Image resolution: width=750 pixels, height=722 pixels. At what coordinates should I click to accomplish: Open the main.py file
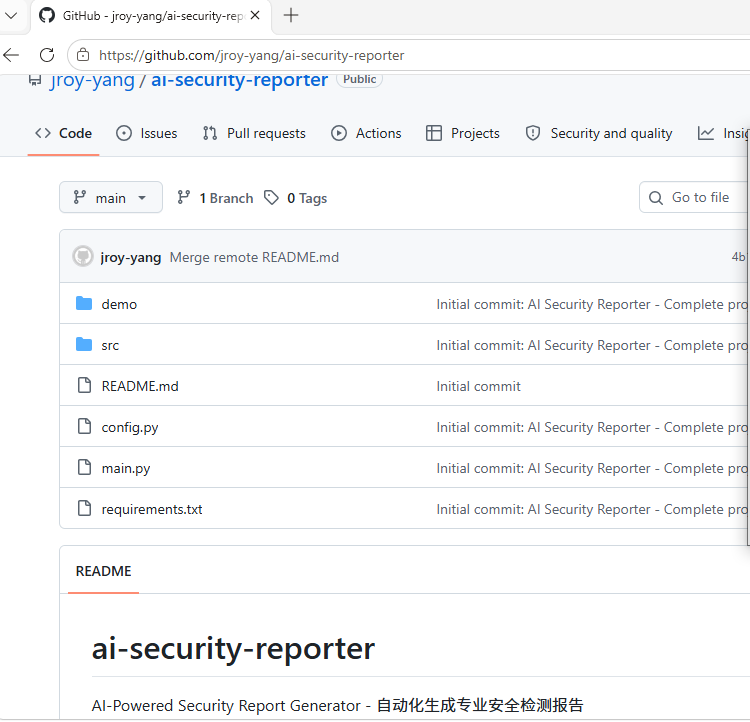(126, 468)
